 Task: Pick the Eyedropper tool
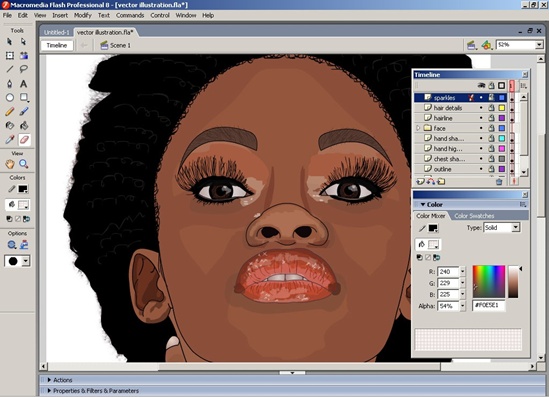point(10,140)
